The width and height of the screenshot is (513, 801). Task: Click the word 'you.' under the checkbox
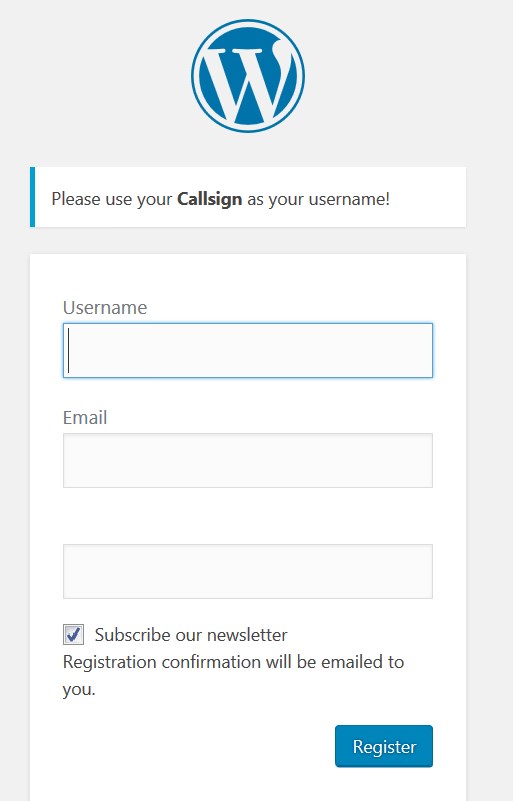point(79,690)
